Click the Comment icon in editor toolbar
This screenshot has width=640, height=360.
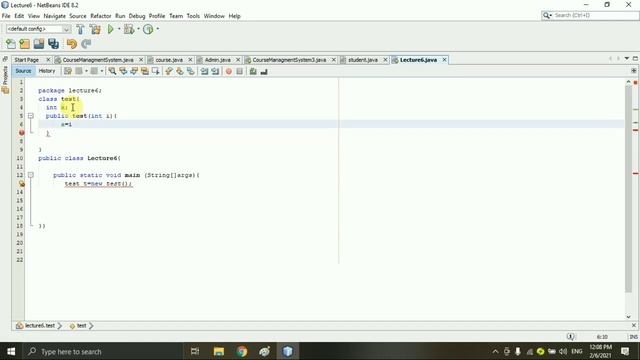[x=253, y=71]
